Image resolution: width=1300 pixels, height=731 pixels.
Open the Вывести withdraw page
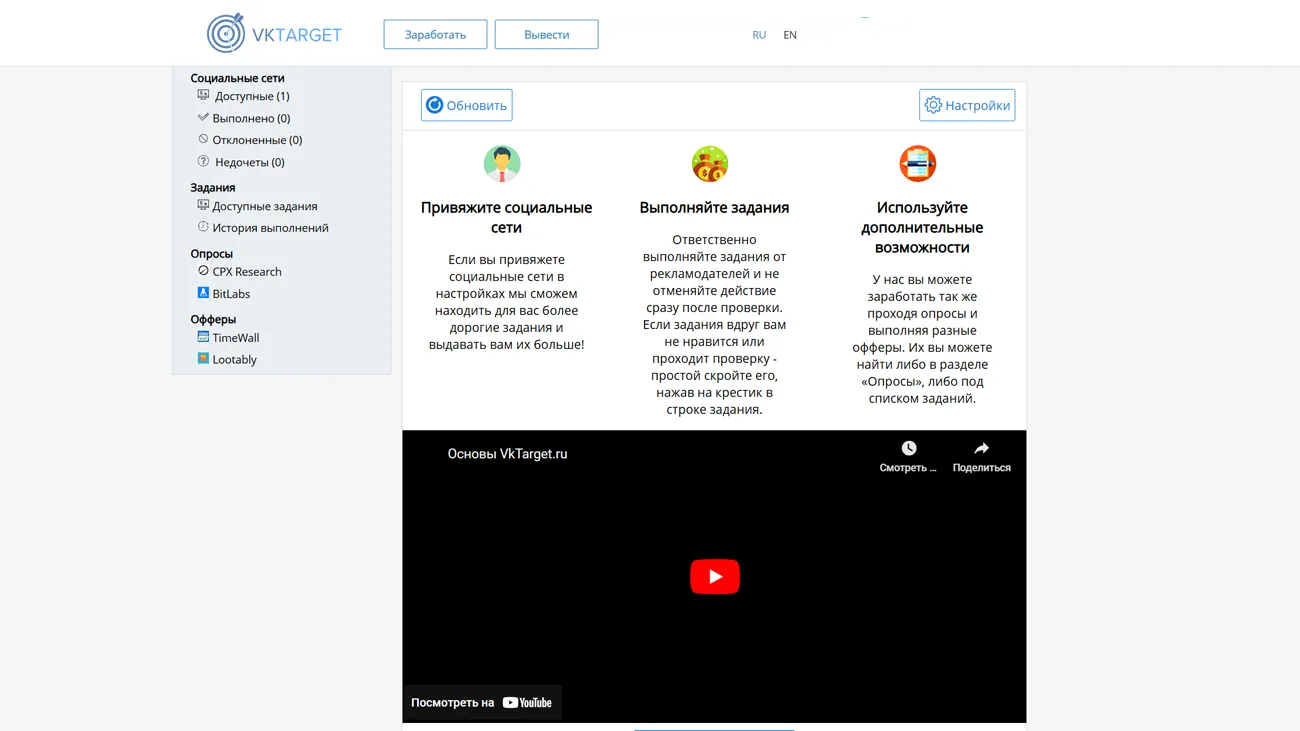tap(546, 34)
